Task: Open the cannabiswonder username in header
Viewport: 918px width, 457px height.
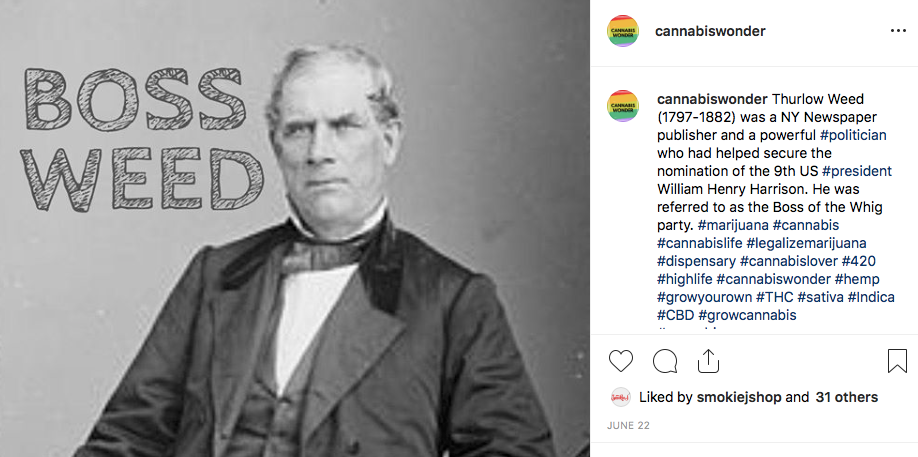Action: (x=710, y=31)
